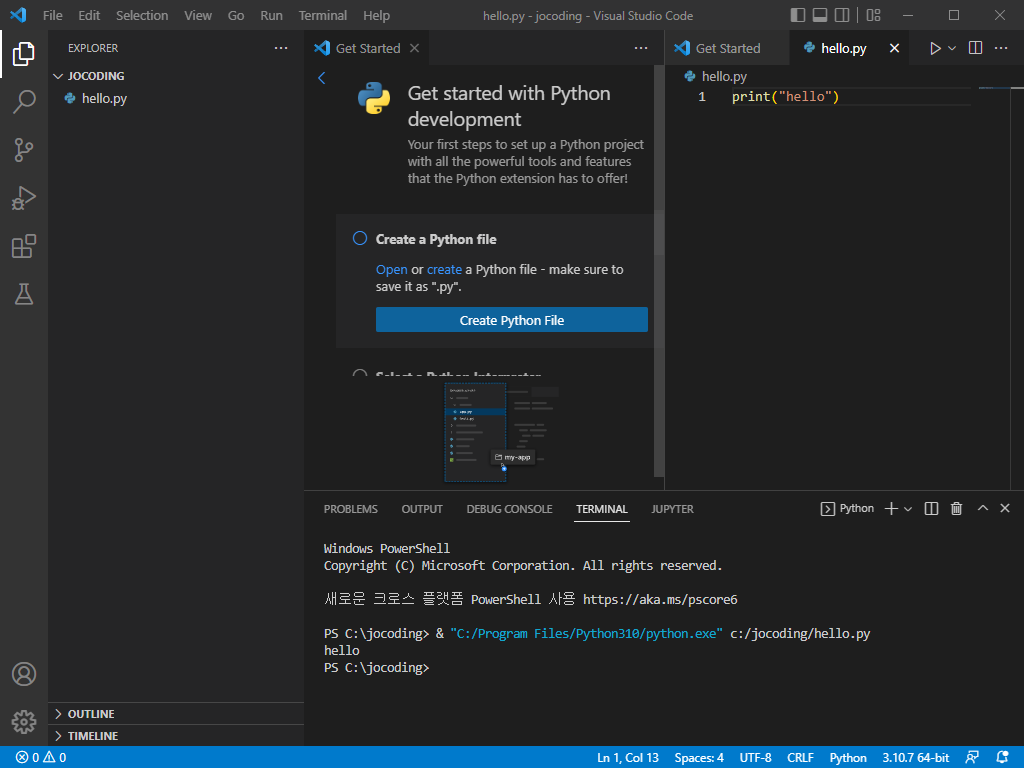Change Spaces: 4 indentation setting
The width and height of the screenshot is (1024, 768).
699,758
